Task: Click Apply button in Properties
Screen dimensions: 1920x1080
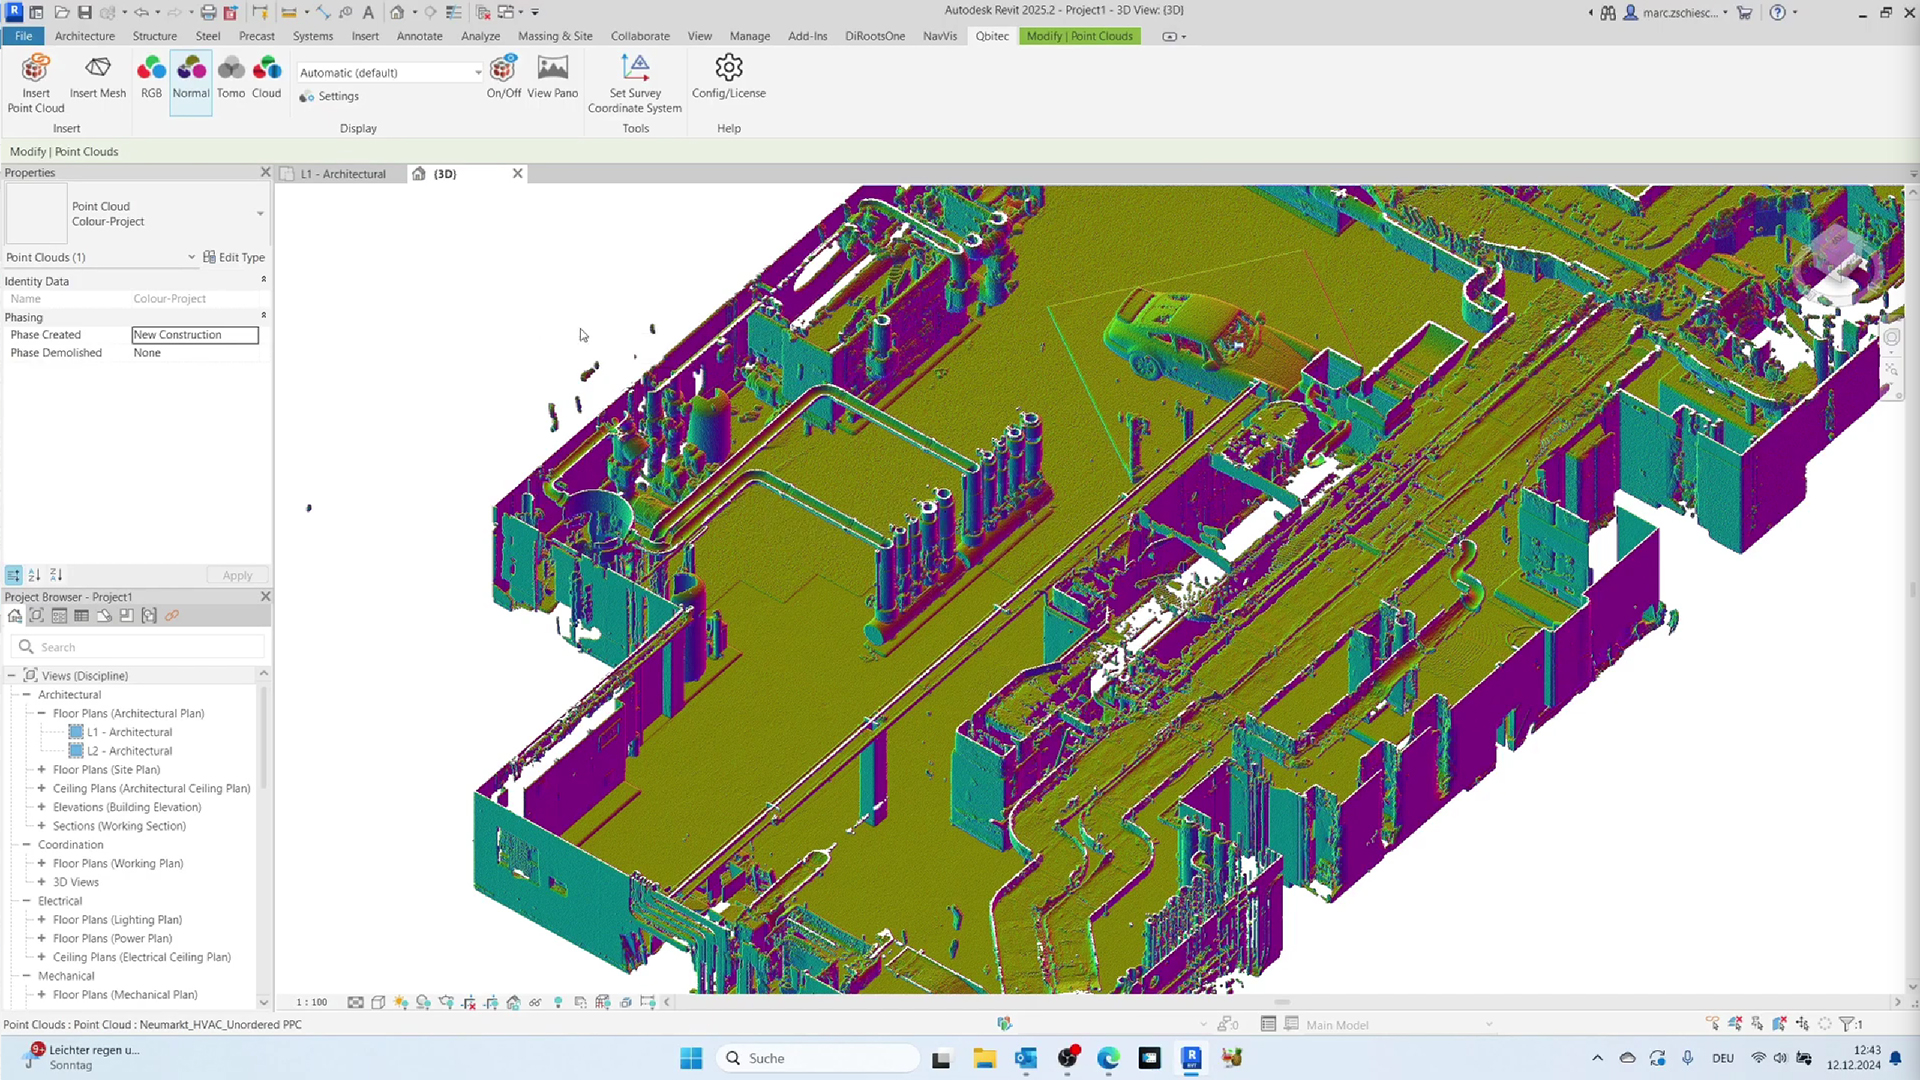Action: (x=237, y=575)
